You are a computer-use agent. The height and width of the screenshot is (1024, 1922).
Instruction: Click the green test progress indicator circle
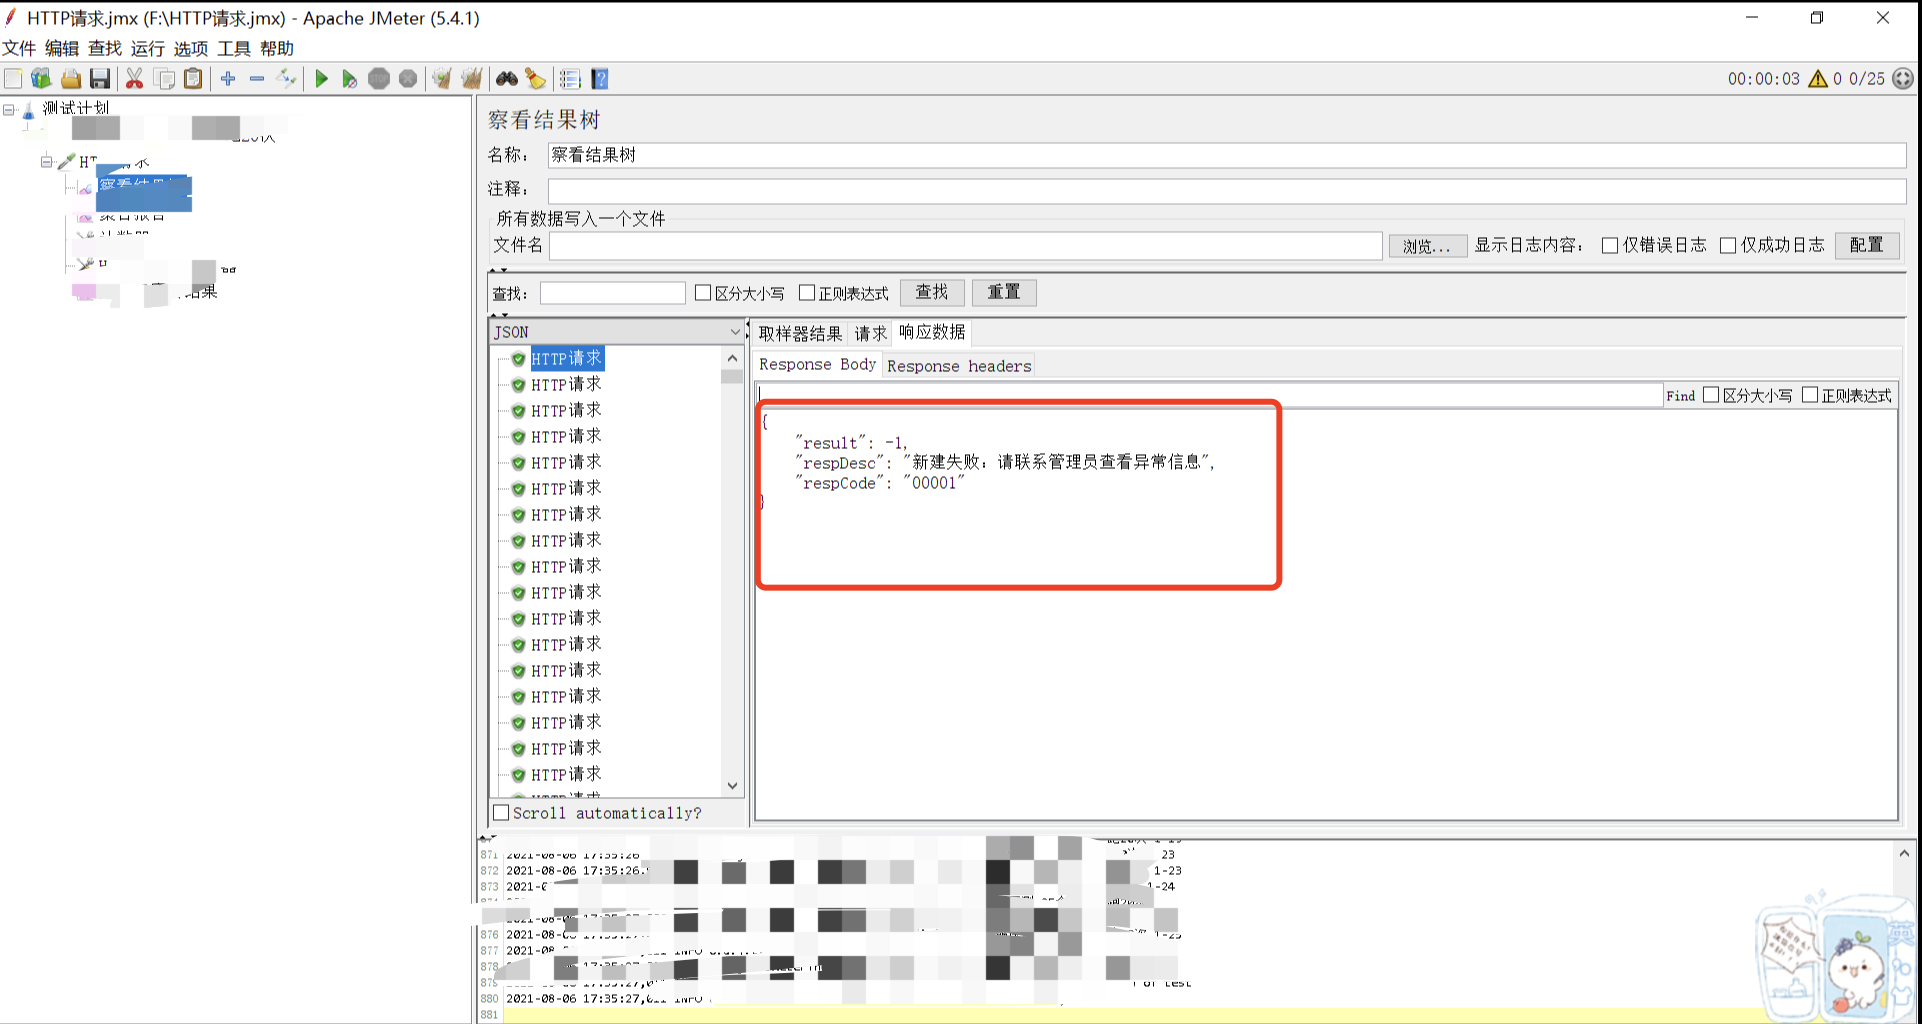point(1904,78)
